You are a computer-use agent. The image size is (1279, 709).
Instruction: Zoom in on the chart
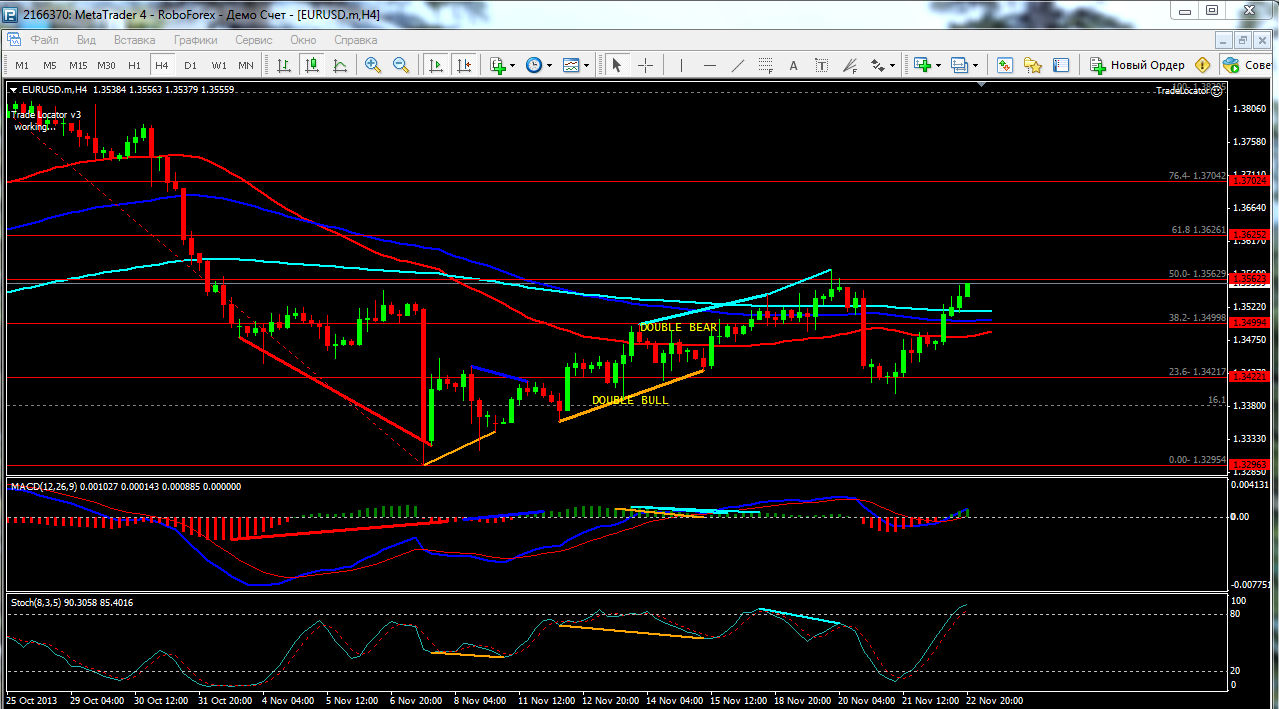373,65
